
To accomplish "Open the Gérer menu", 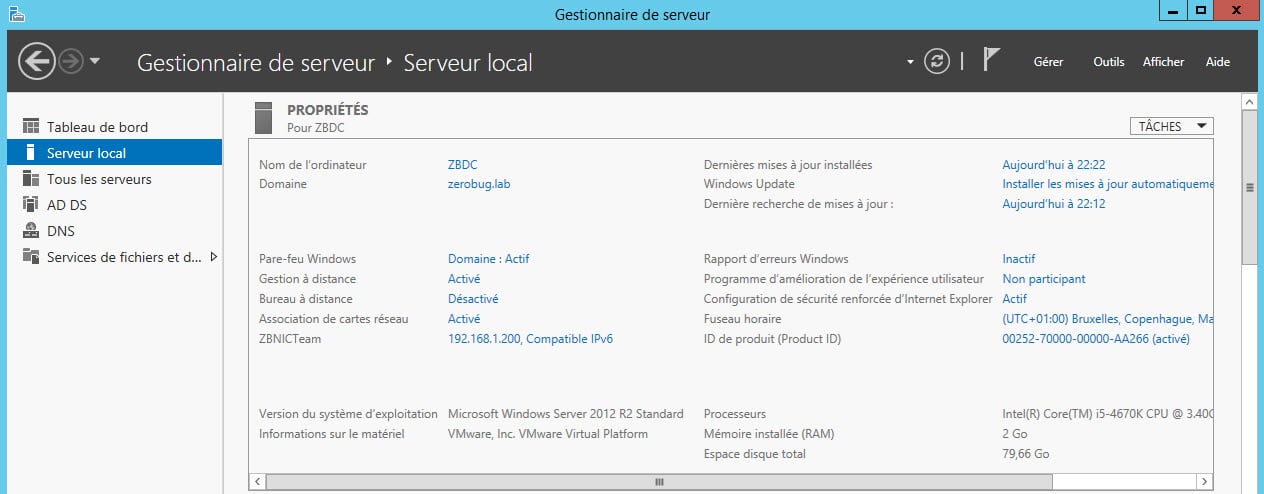I will click(x=1048, y=62).
